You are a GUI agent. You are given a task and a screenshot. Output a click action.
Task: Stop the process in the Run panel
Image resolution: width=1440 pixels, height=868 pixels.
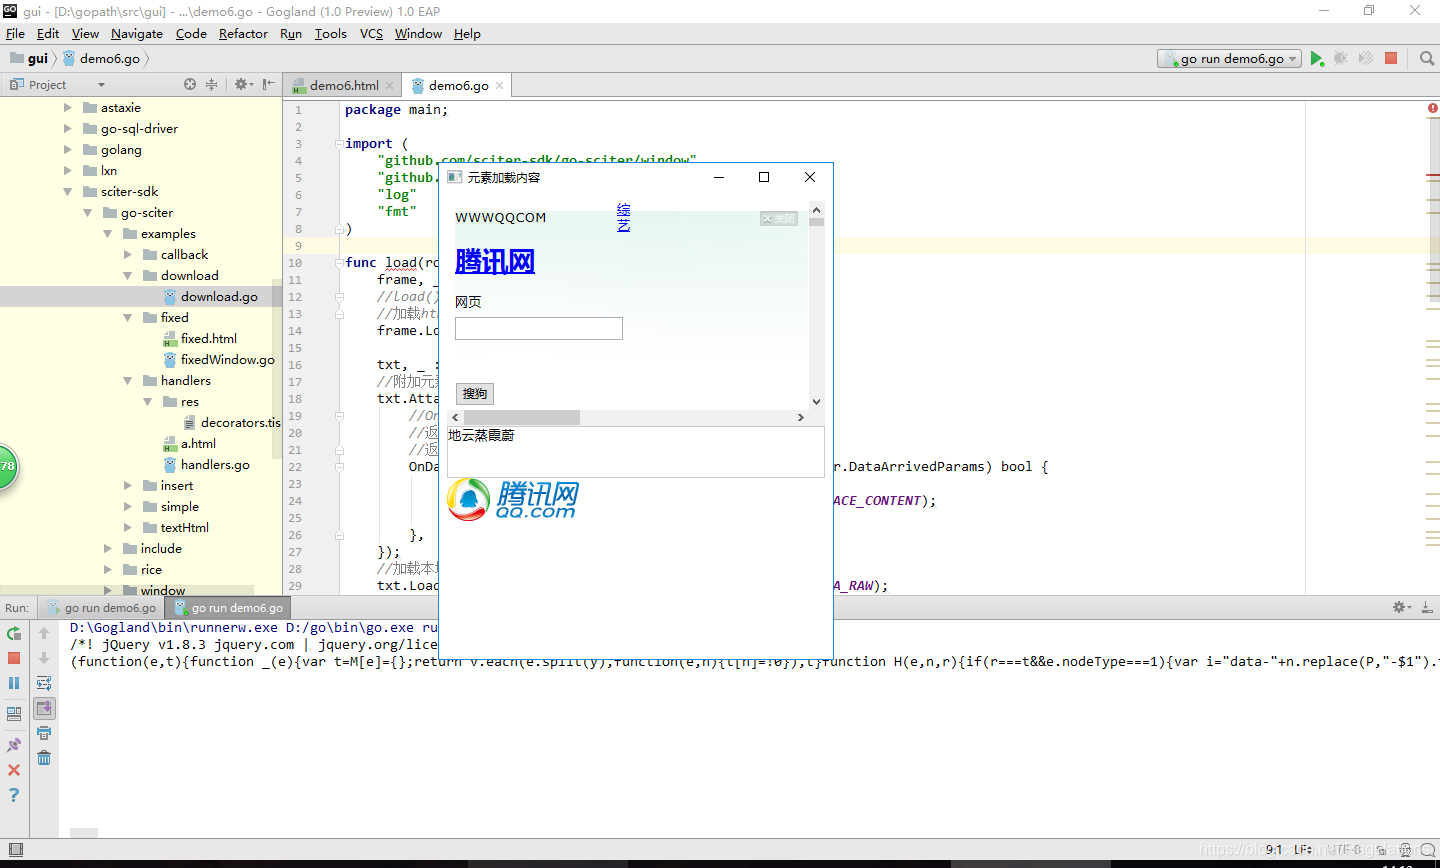(x=14, y=658)
